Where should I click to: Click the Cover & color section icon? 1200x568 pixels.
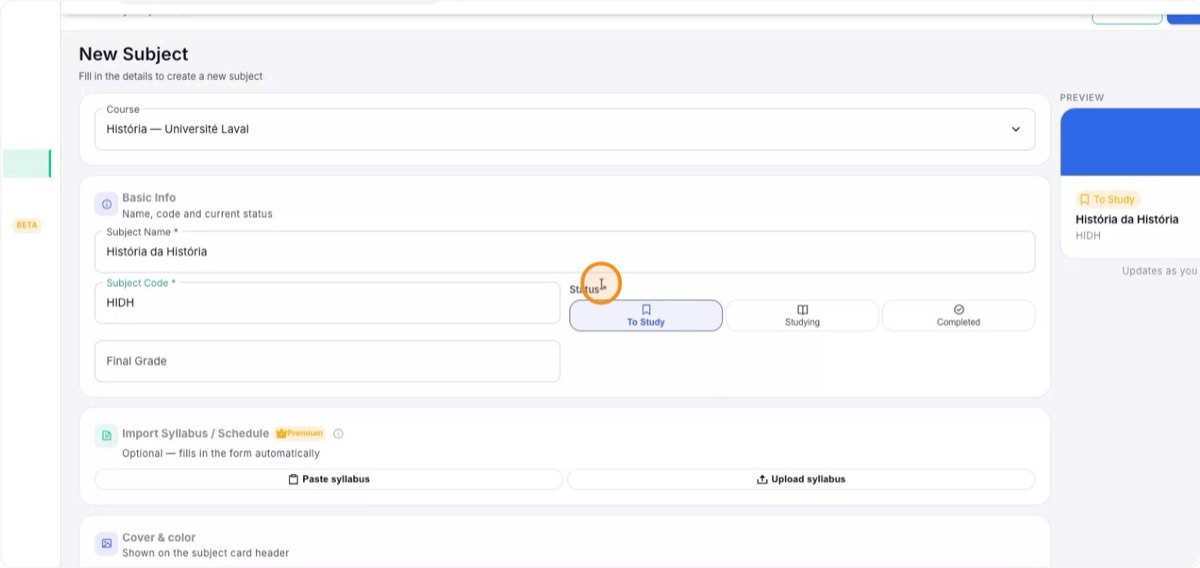[x=106, y=544]
